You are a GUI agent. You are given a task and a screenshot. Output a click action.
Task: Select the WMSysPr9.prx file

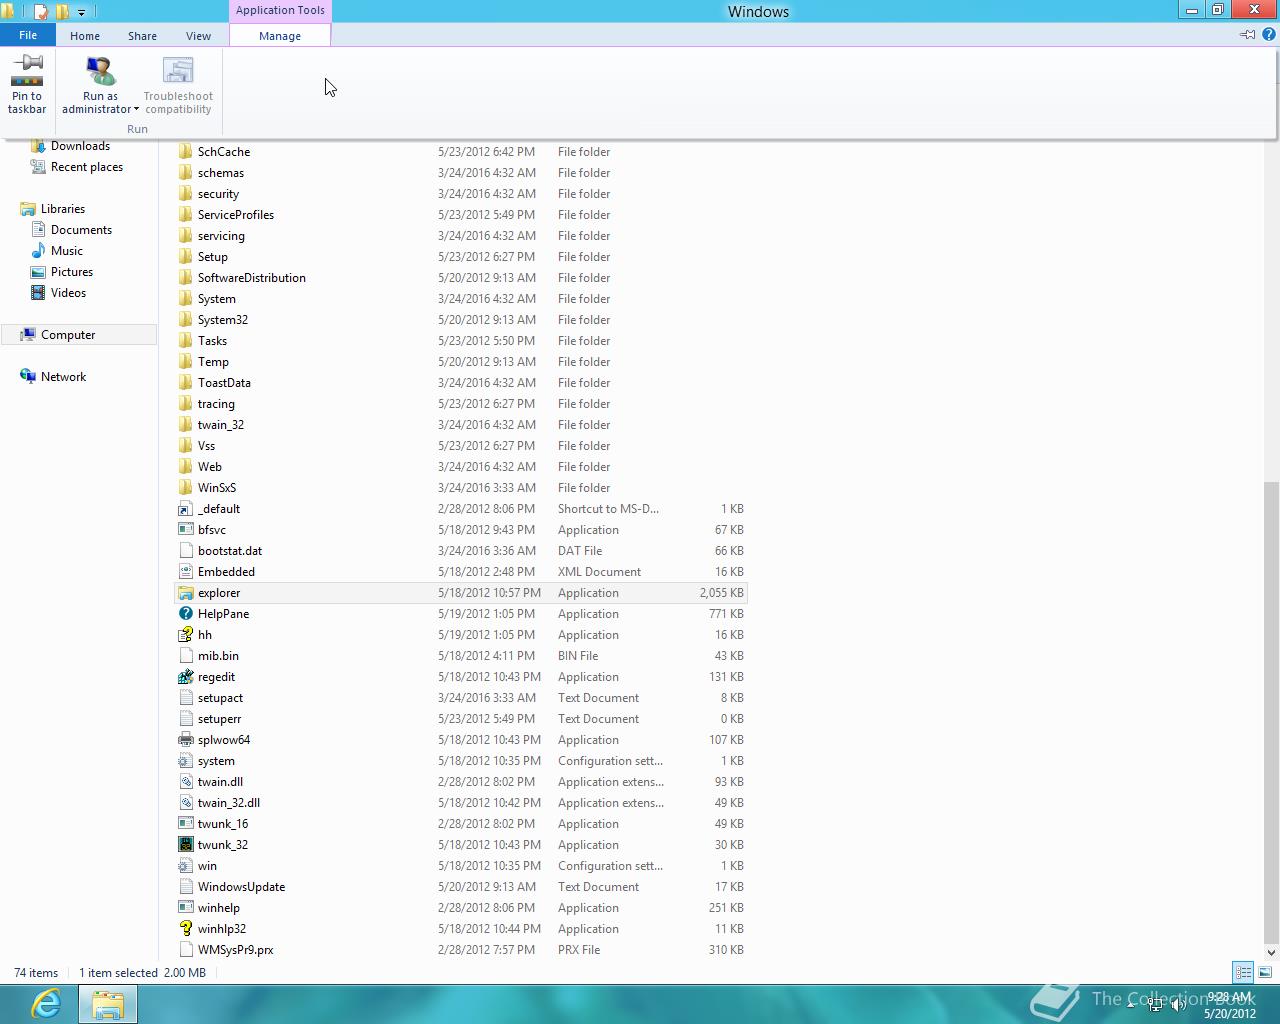461,950
